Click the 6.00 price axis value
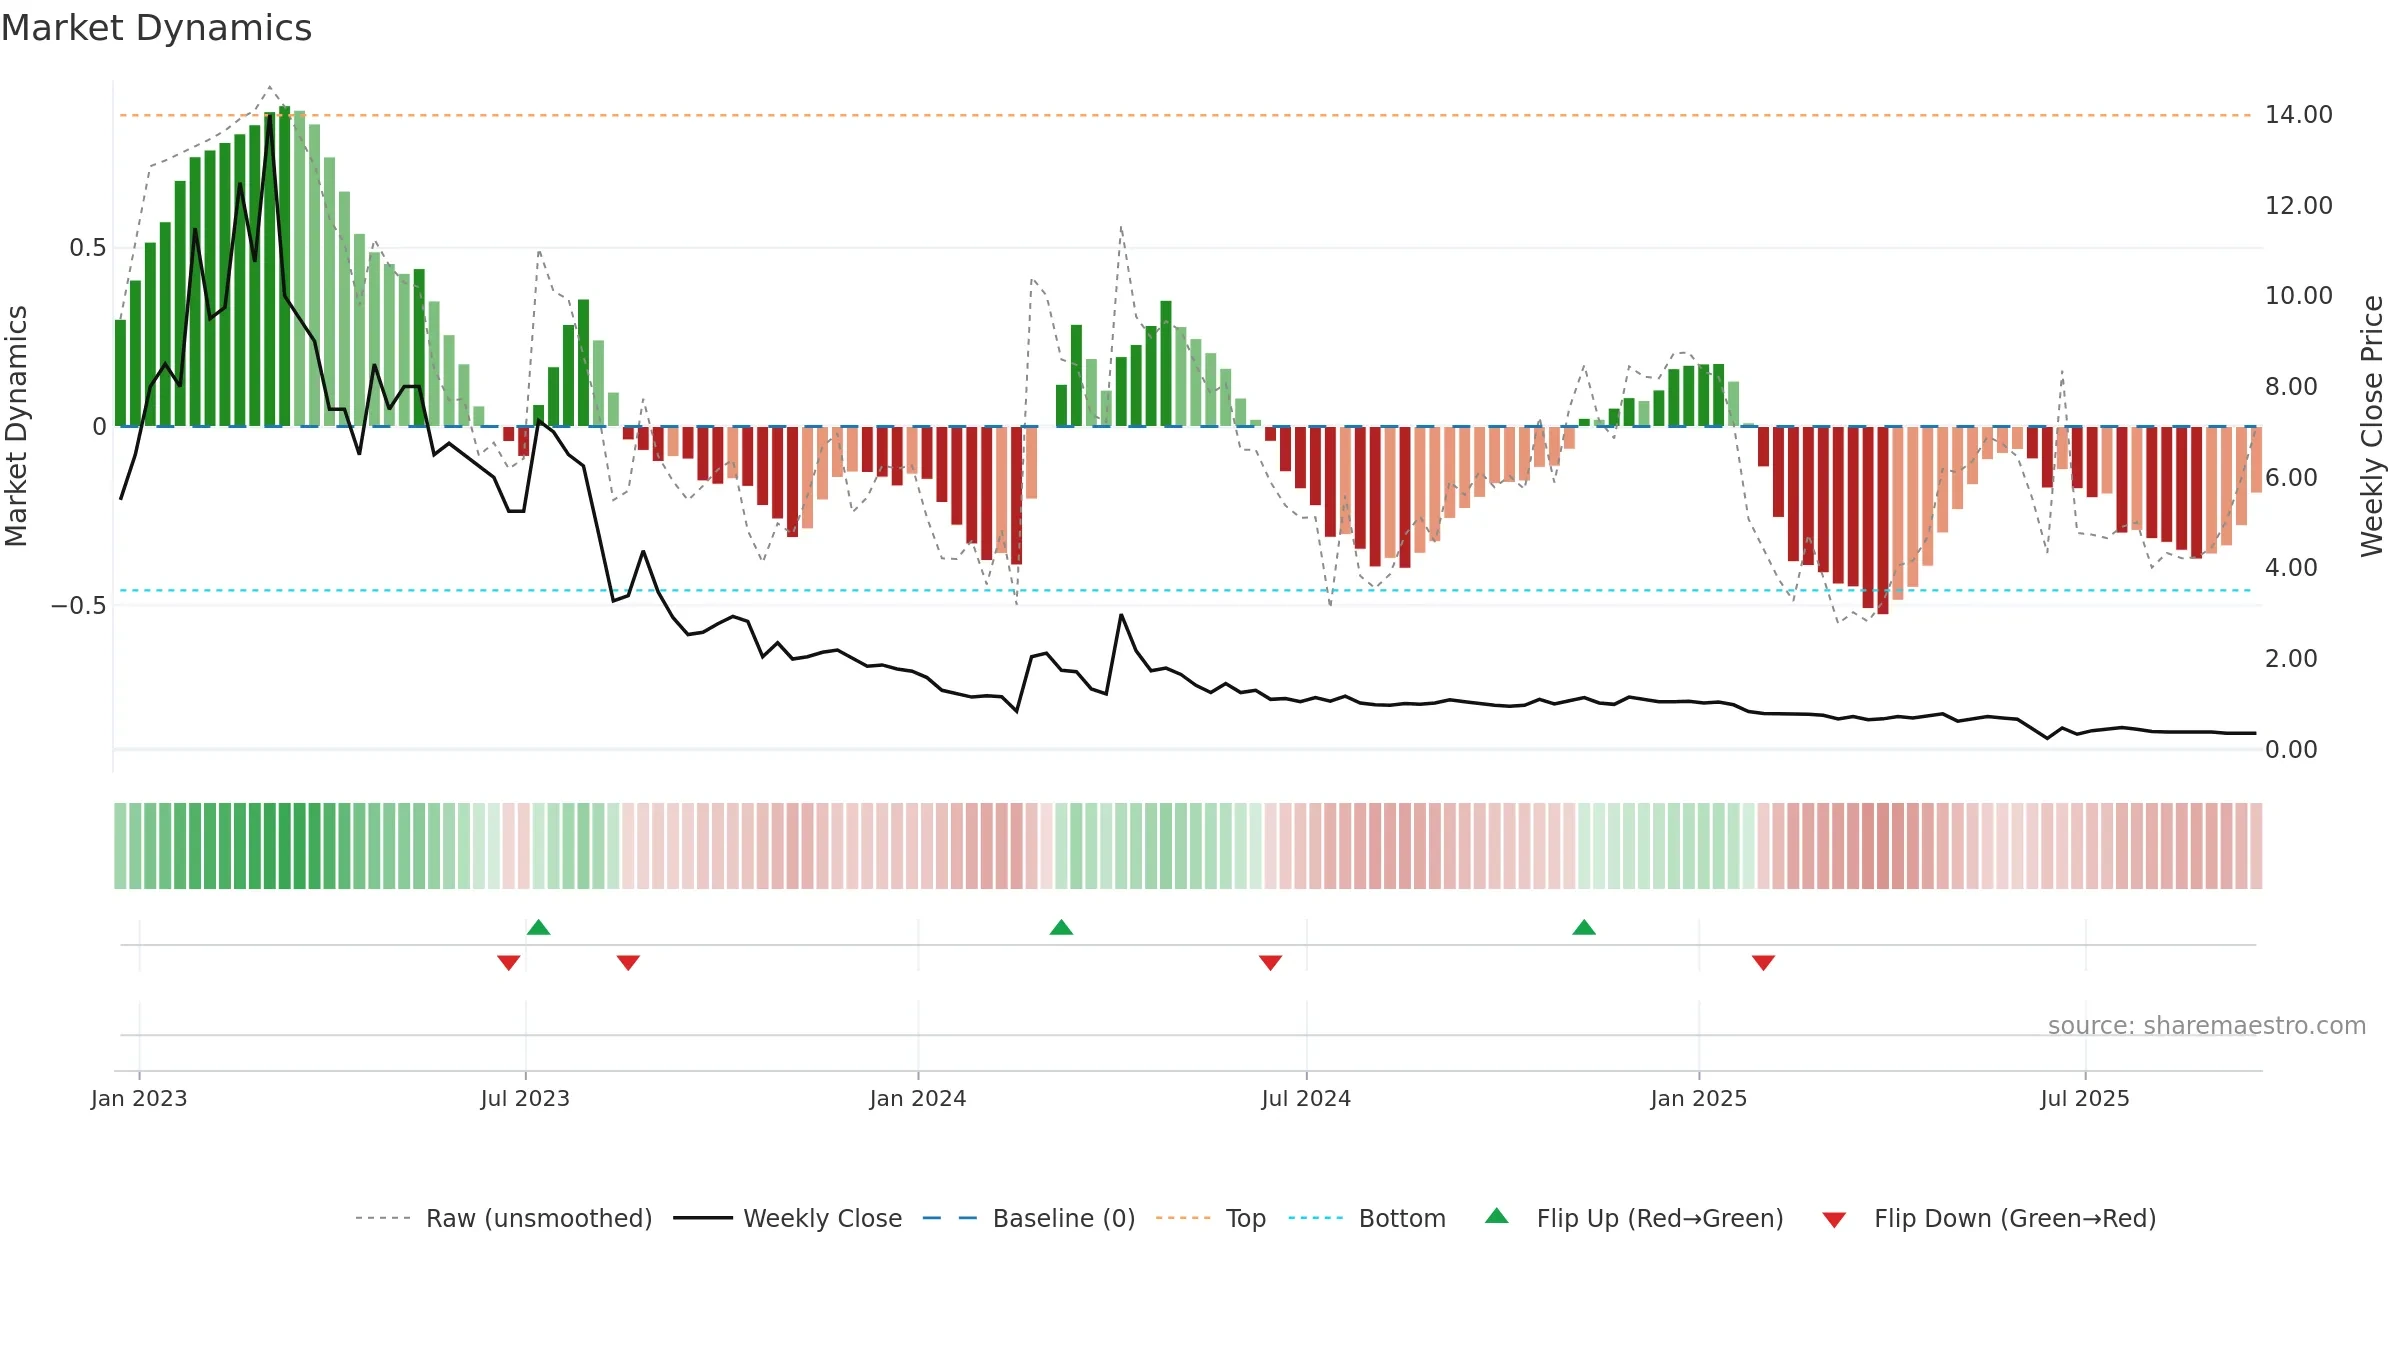Image resolution: width=2400 pixels, height=1350 pixels. (2291, 477)
